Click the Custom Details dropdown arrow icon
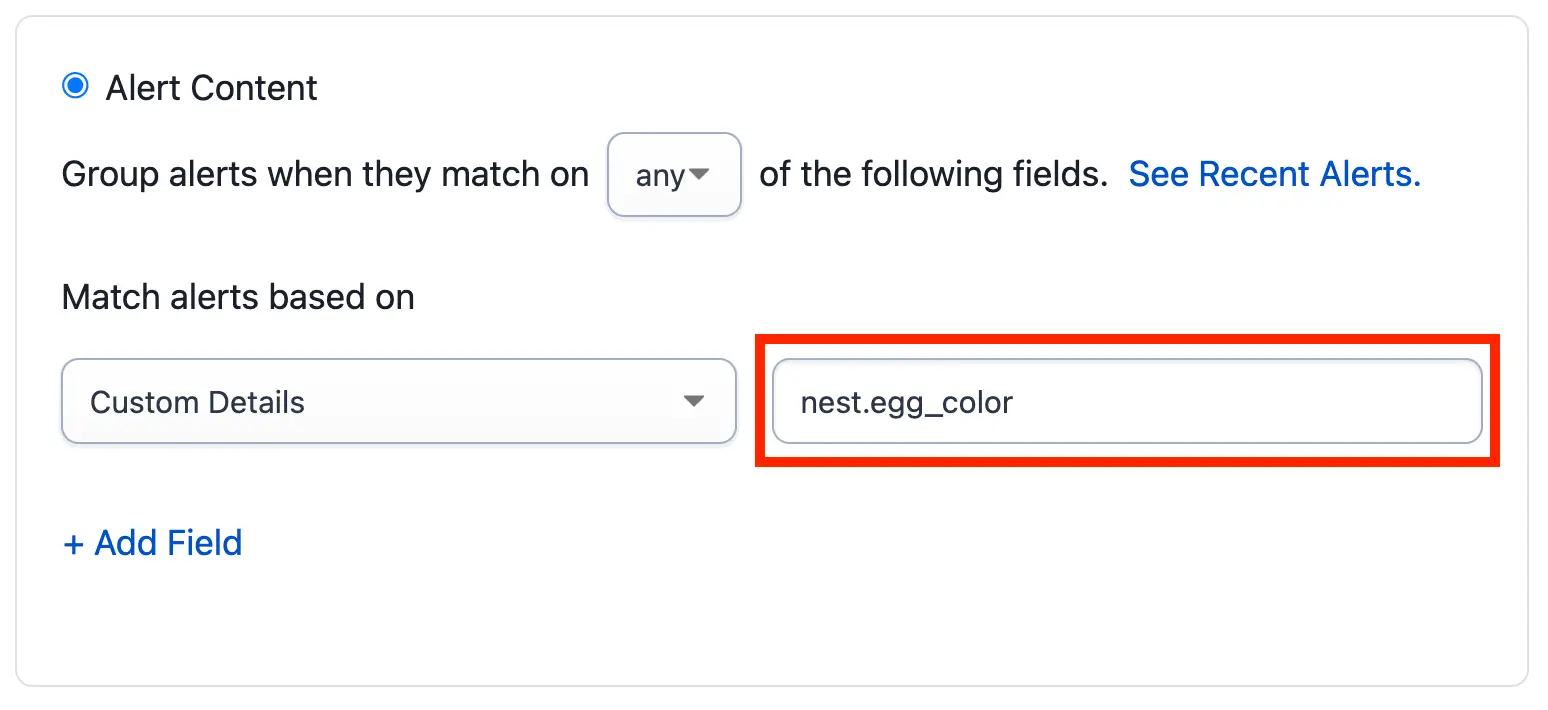 [x=694, y=402]
